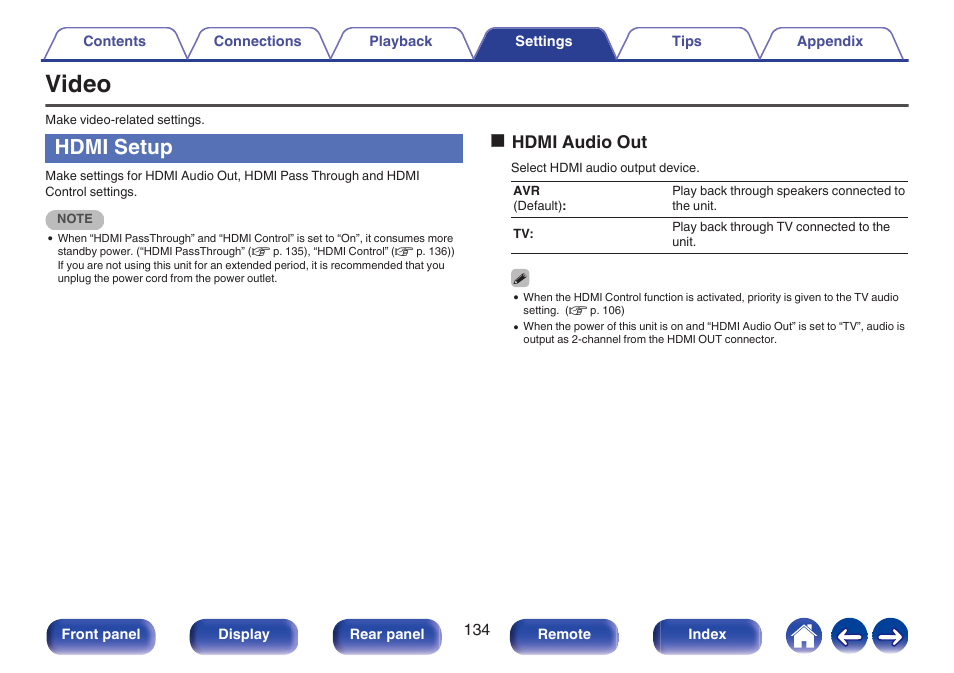Viewport: 954px width, 673px height.
Task: Click the Home icon
Action: tap(804, 636)
